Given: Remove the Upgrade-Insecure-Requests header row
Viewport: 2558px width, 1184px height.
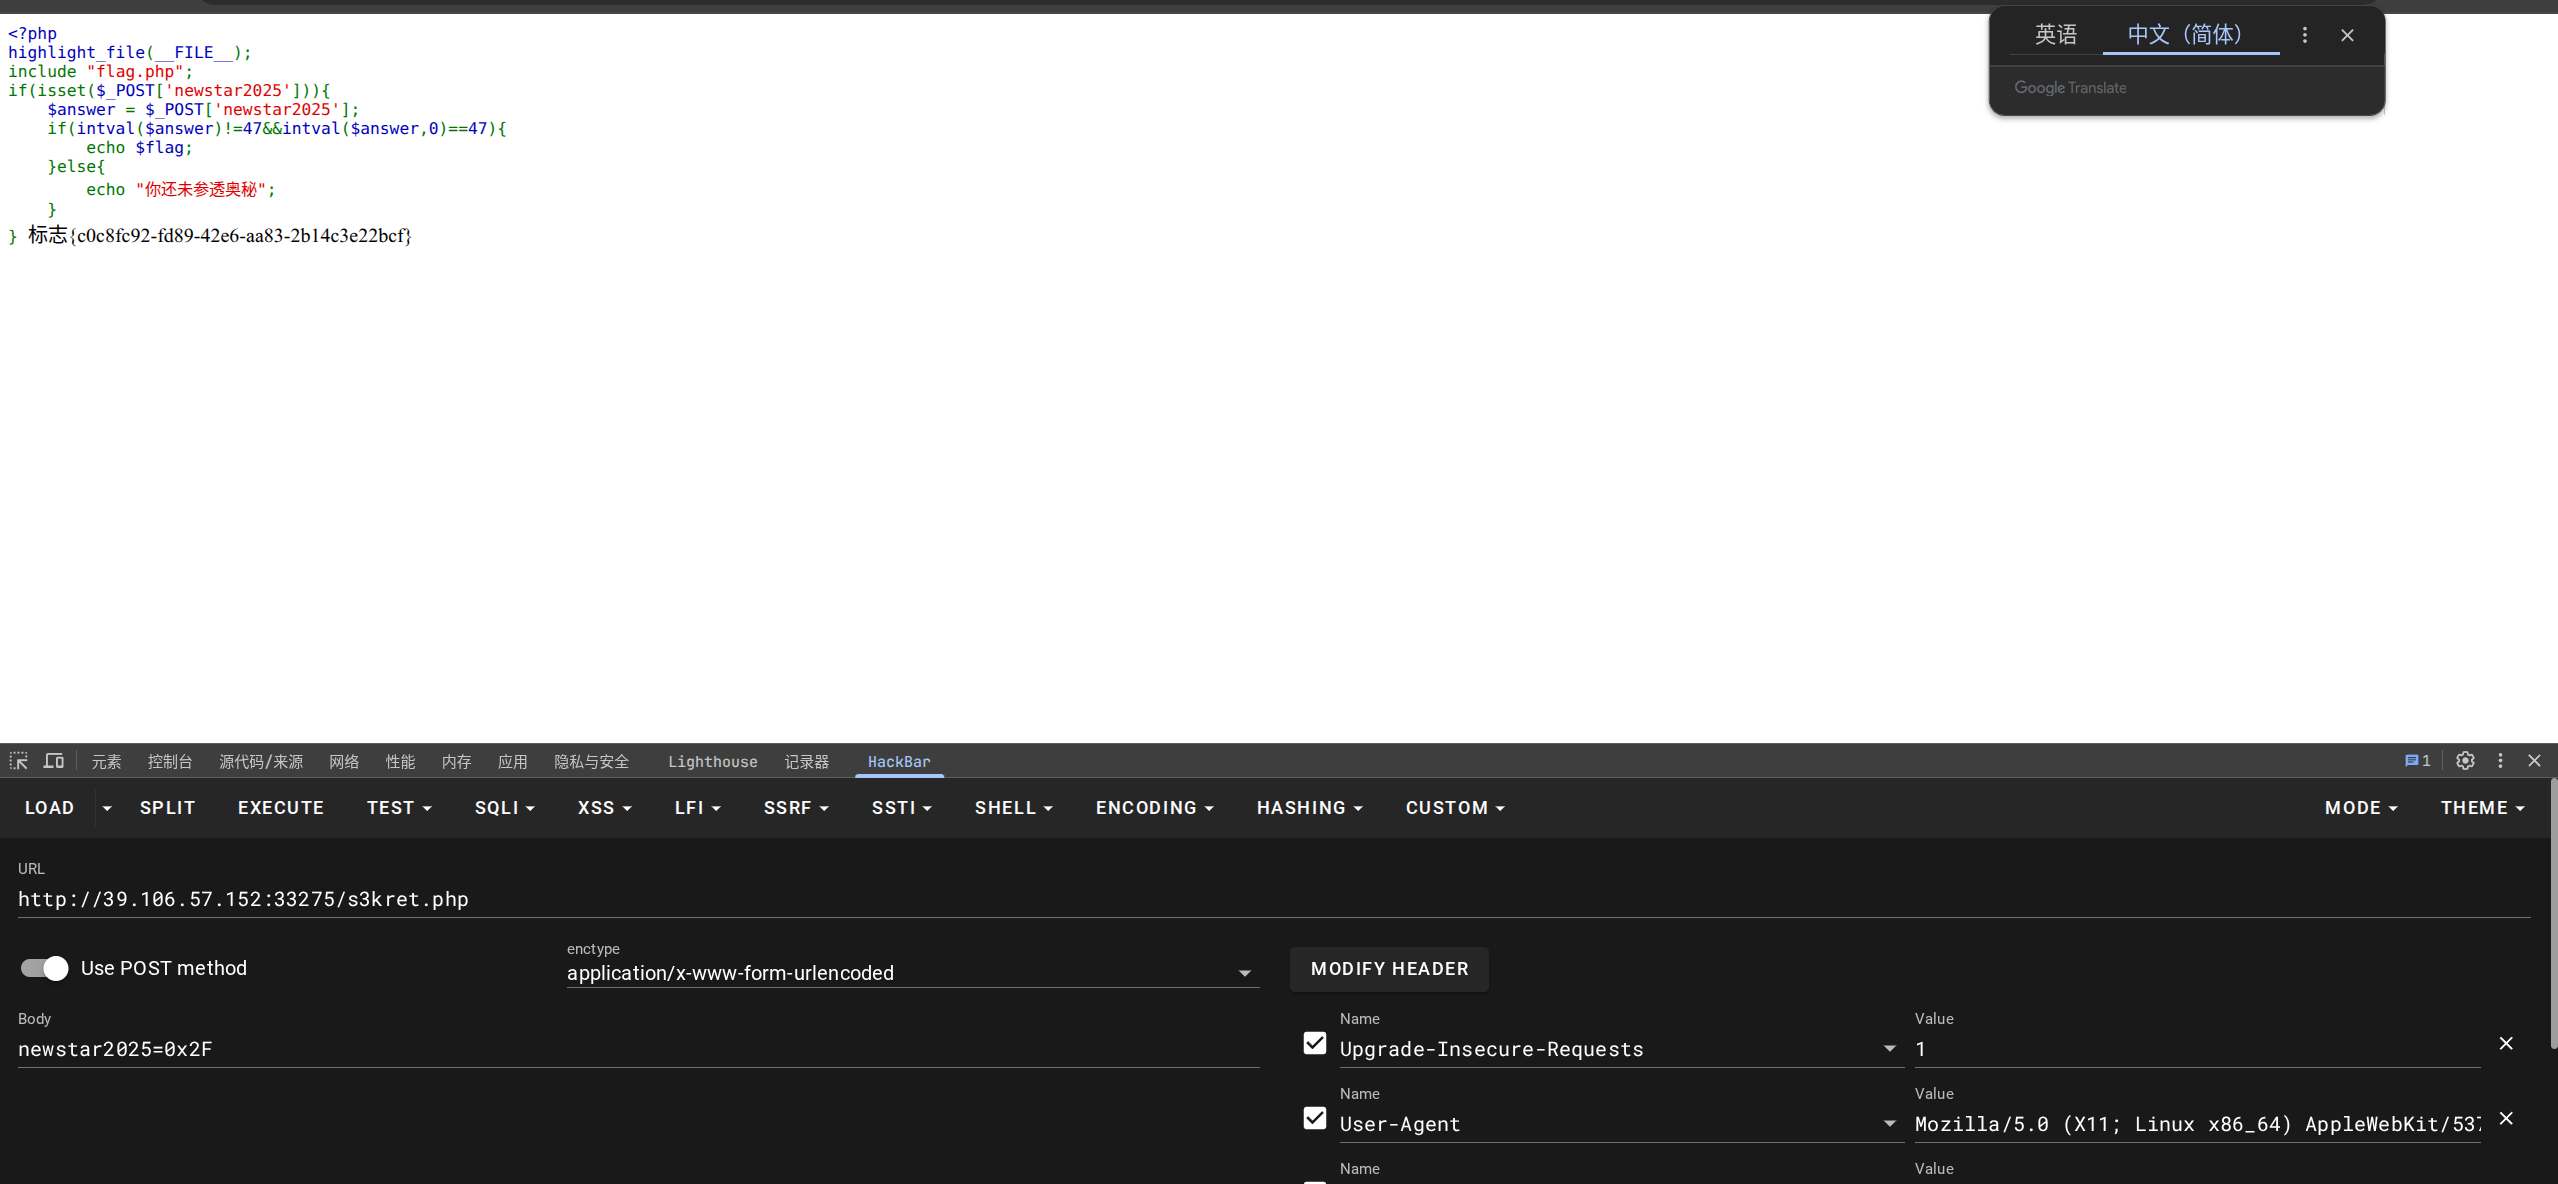Looking at the screenshot, I should 2506,1043.
